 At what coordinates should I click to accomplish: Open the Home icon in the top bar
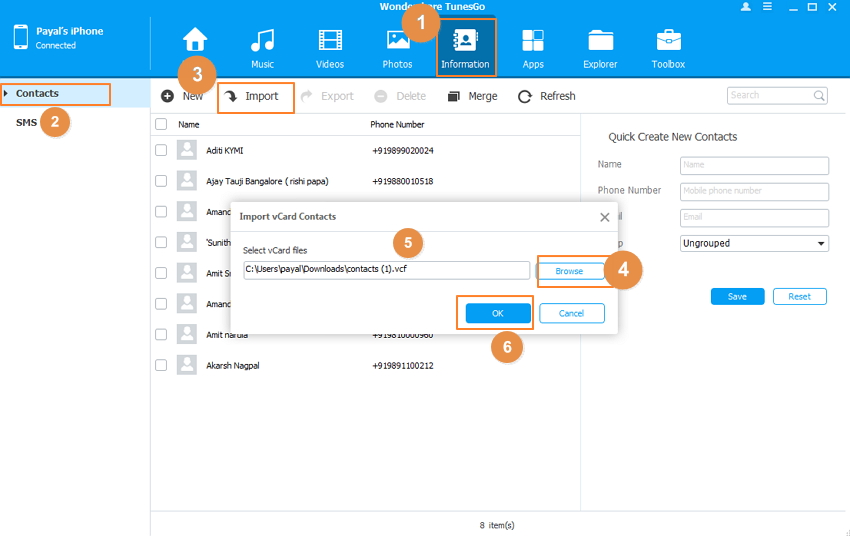[195, 42]
